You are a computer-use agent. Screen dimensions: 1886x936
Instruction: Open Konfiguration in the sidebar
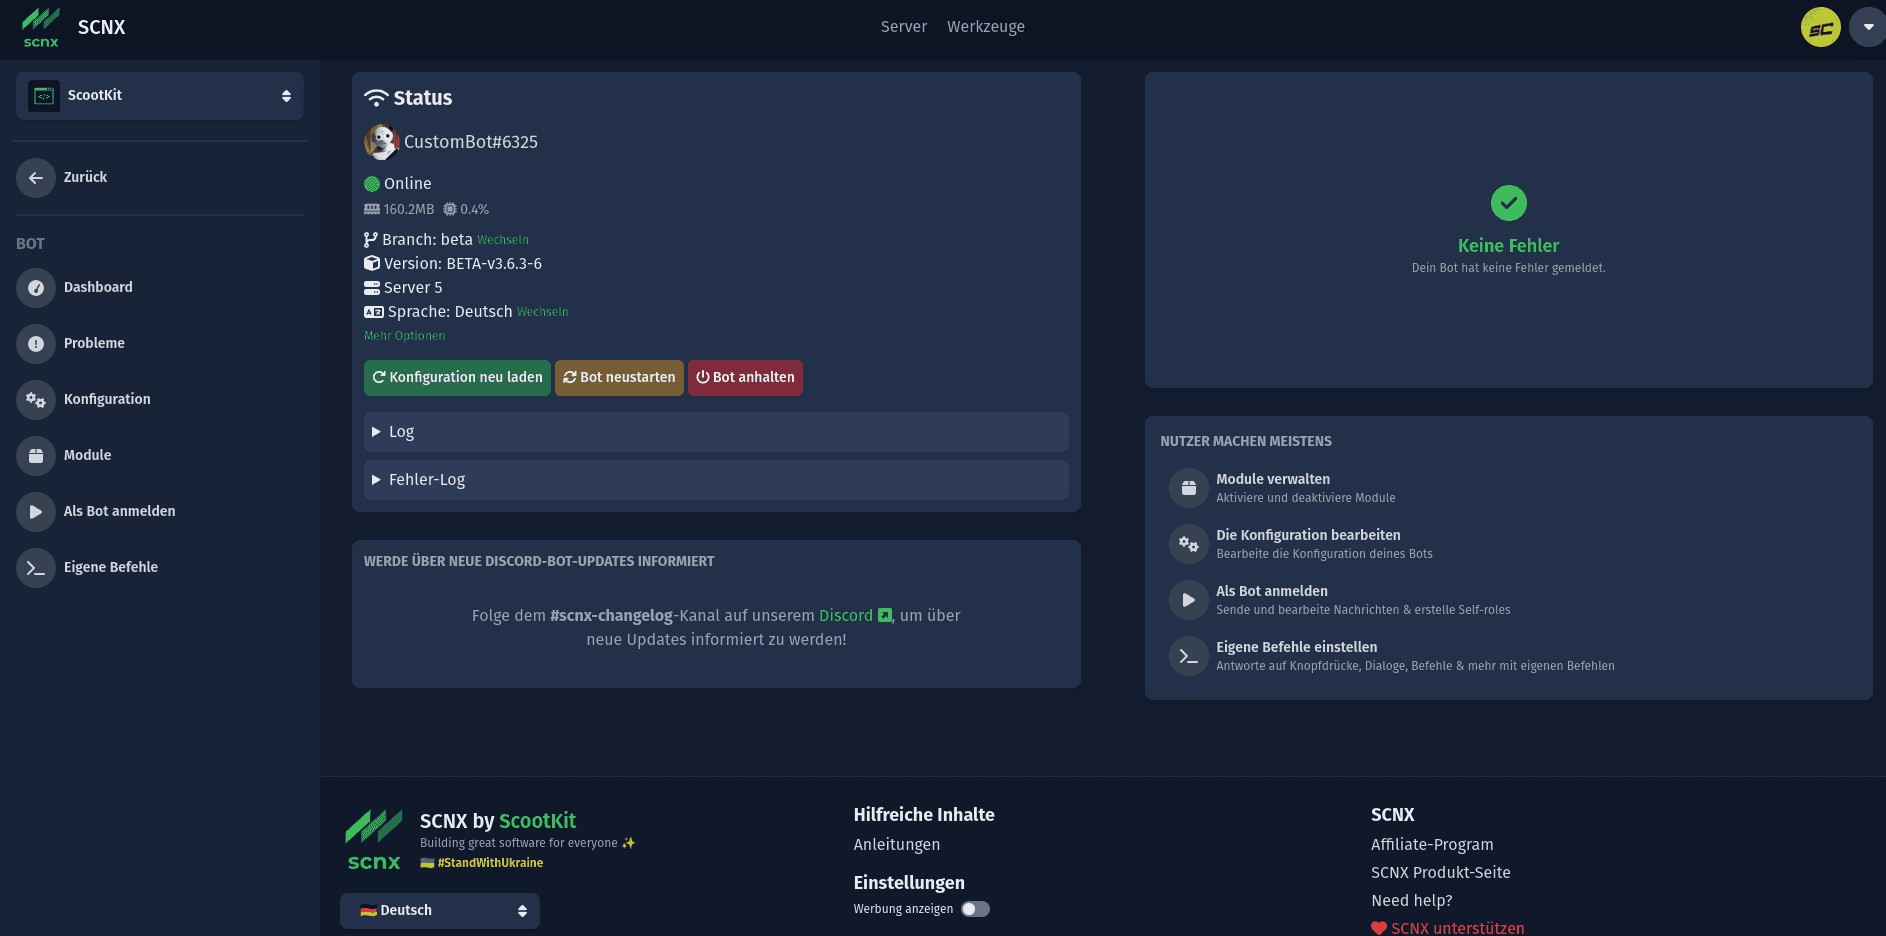pyautogui.click(x=107, y=399)
